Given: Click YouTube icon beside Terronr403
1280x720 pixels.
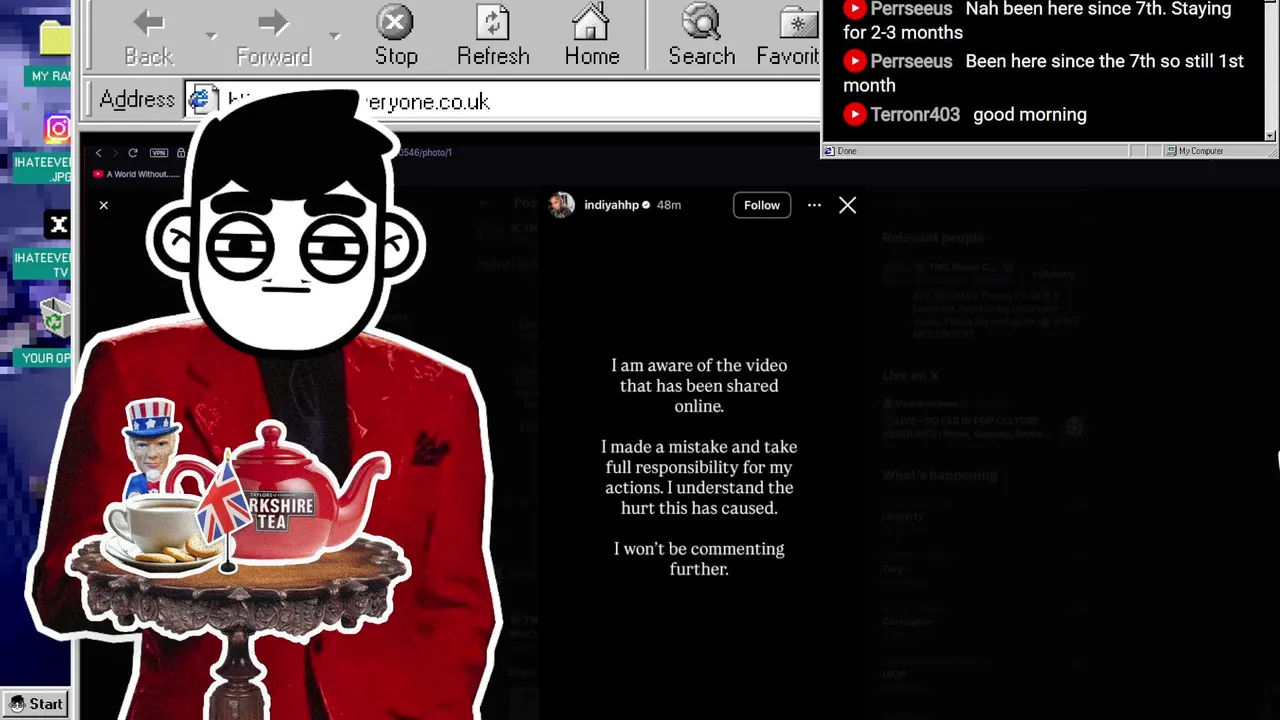Looking at the screenshot, I should point(854,114).
